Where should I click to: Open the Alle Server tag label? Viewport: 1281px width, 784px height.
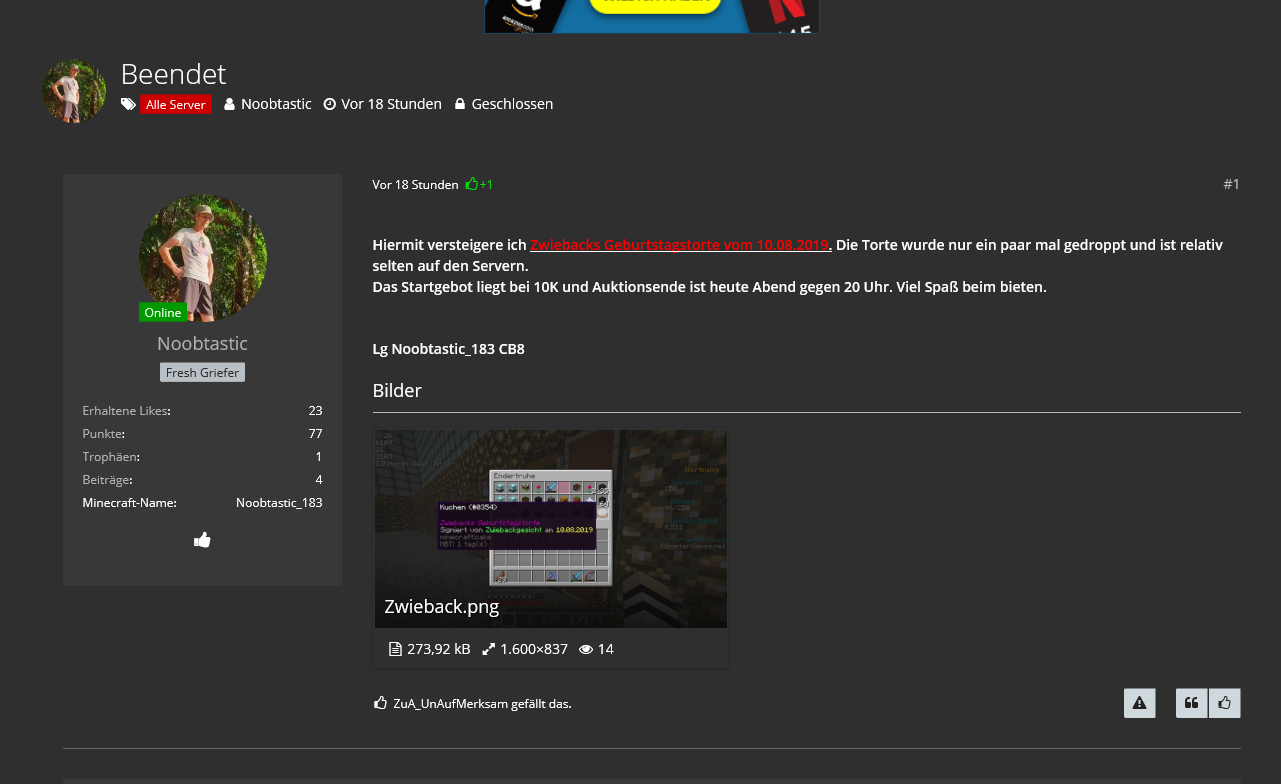click(176, 104)
